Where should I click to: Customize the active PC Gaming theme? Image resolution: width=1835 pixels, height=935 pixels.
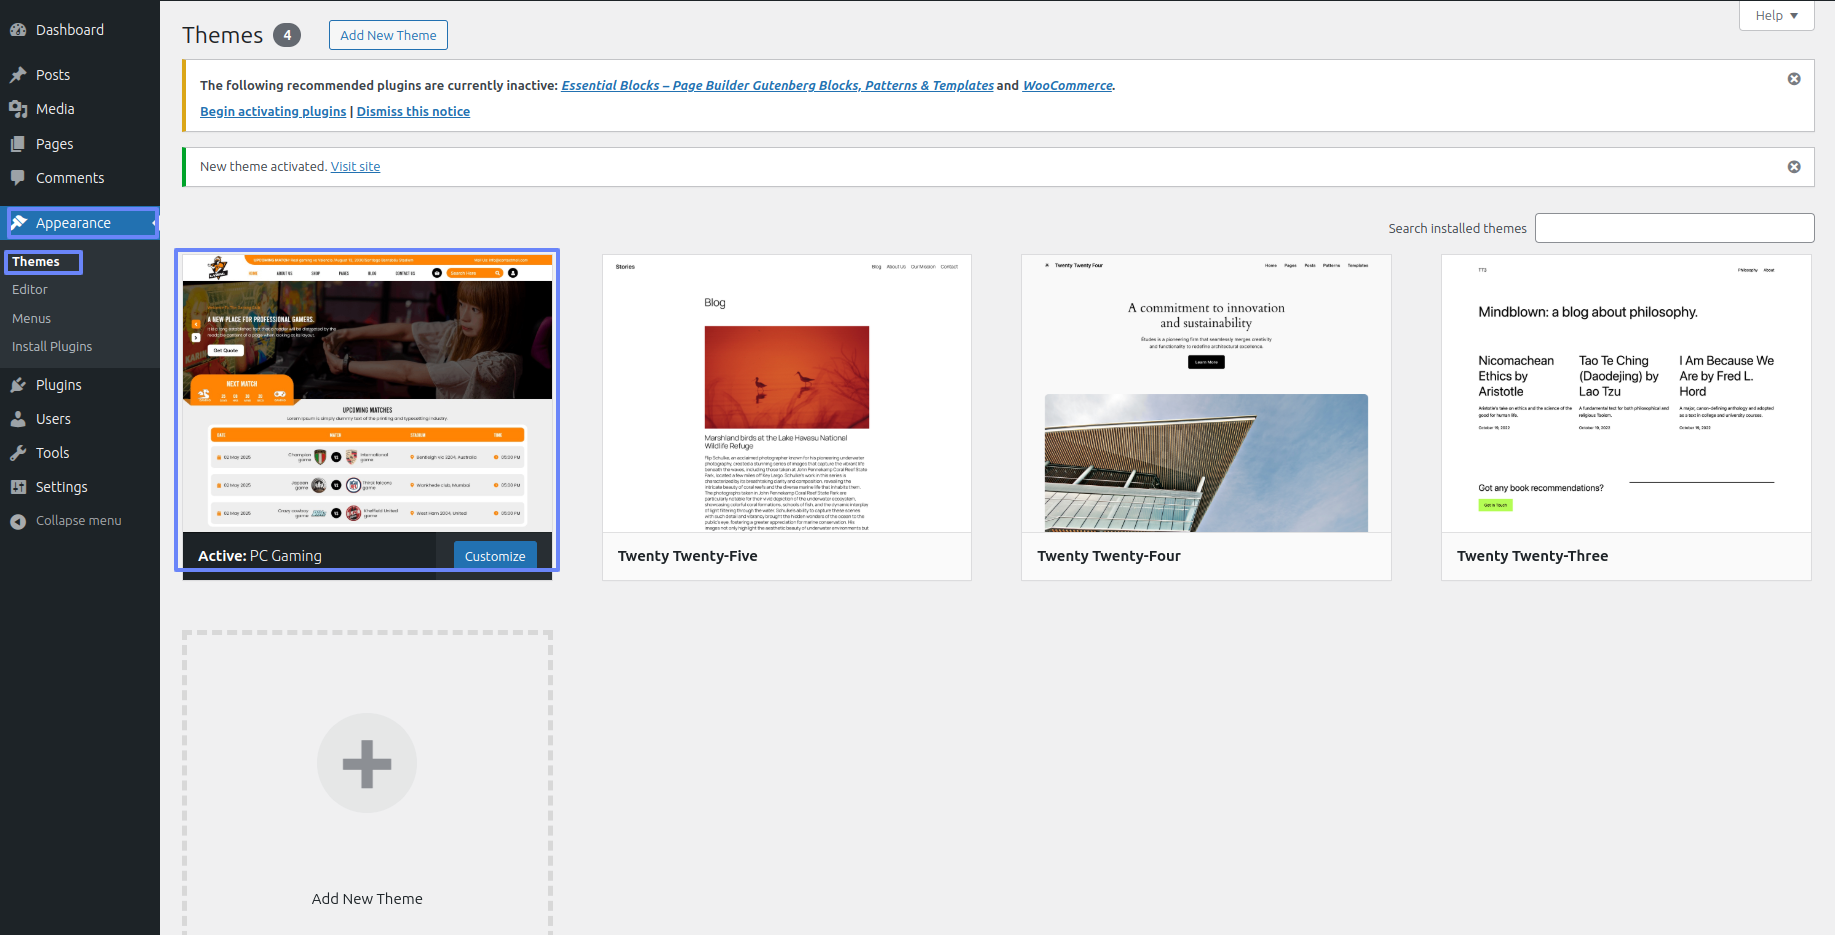click(x=495, y=556)
